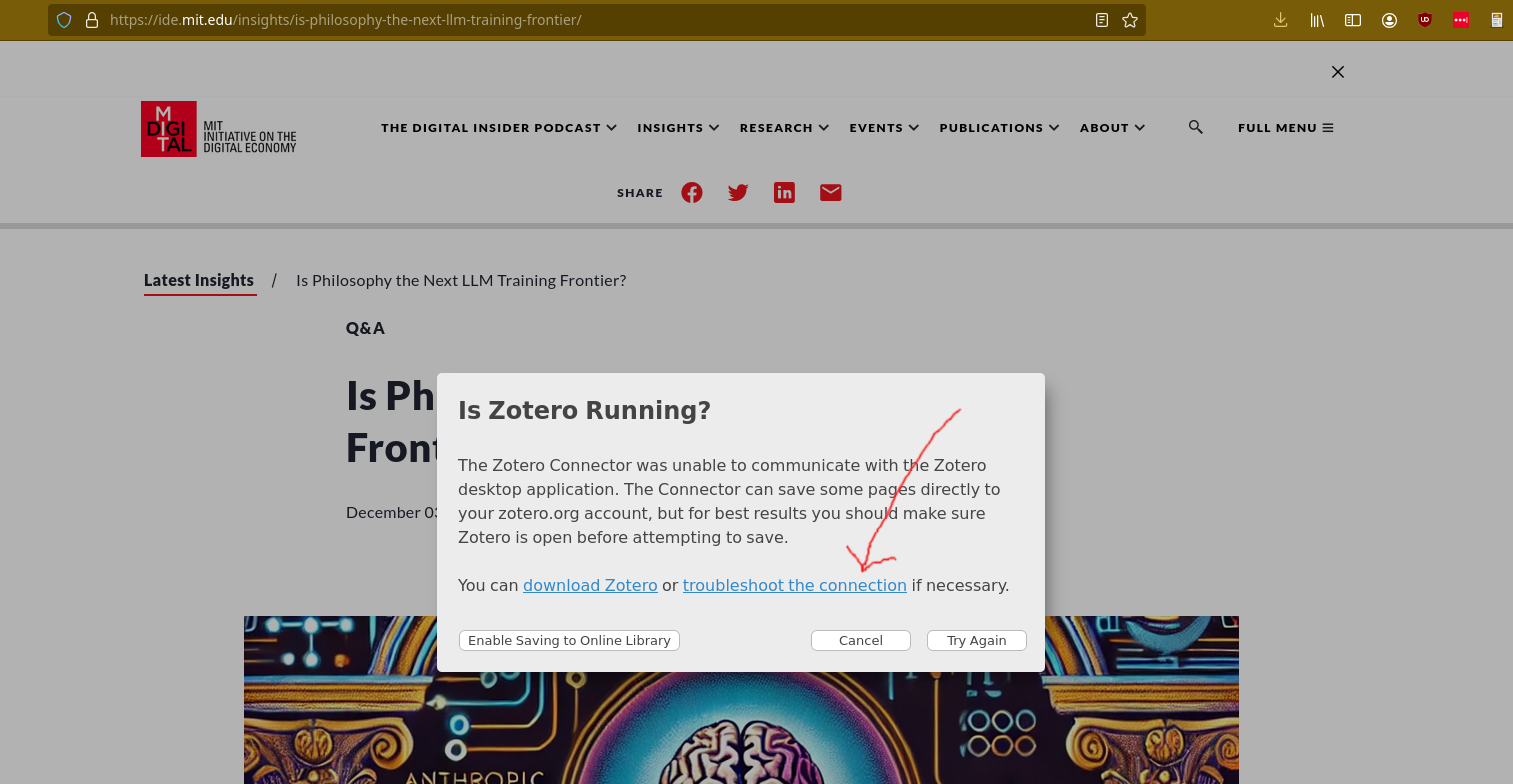Open the uBlock Origin extension
Image resolution: width=1513 pixels, height=784 pixels.
pyautogui.click(x=1425, y=20)
